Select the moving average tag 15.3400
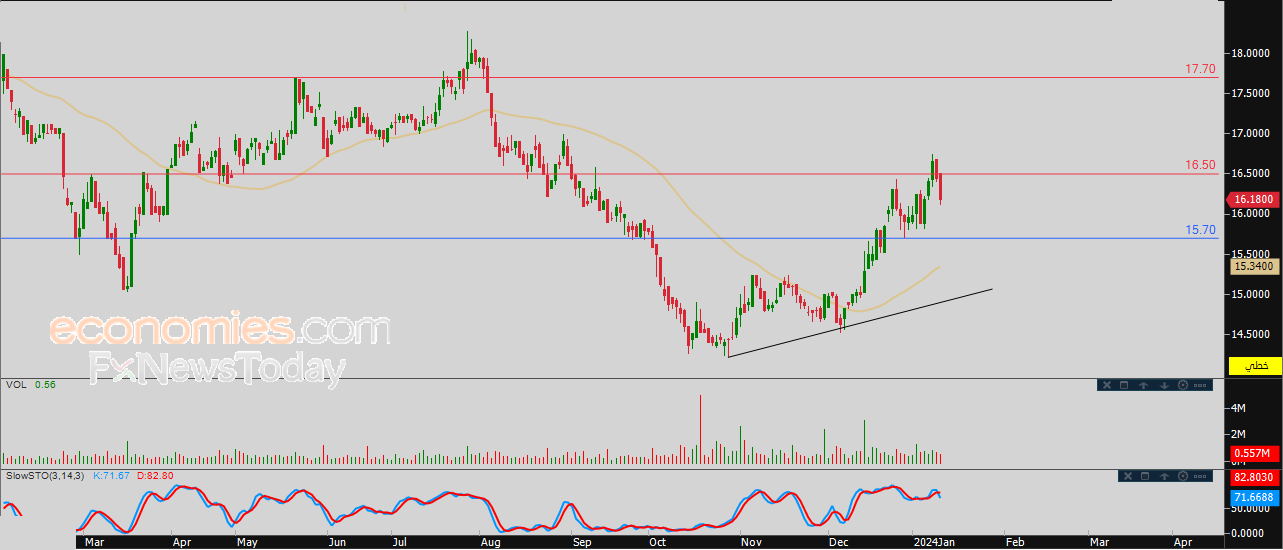The width and height of the screenshot is (1283, 550). (1256, 267)
